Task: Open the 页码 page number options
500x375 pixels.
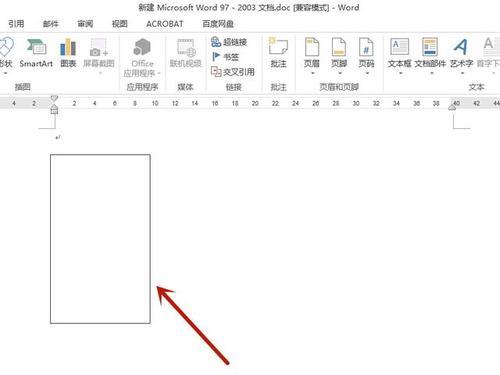Action: point(366,53)
